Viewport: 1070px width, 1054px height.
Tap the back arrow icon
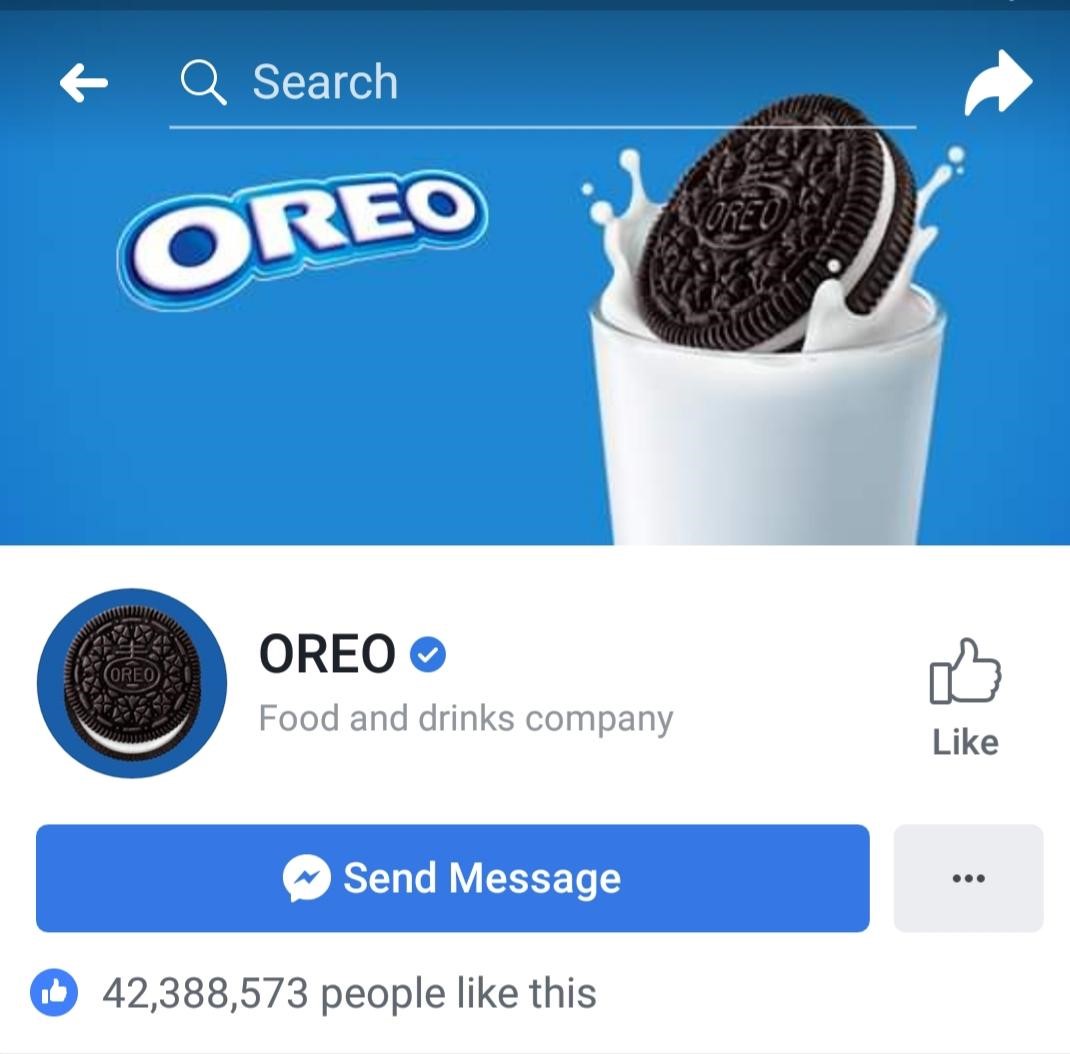(x=83, y=83)
